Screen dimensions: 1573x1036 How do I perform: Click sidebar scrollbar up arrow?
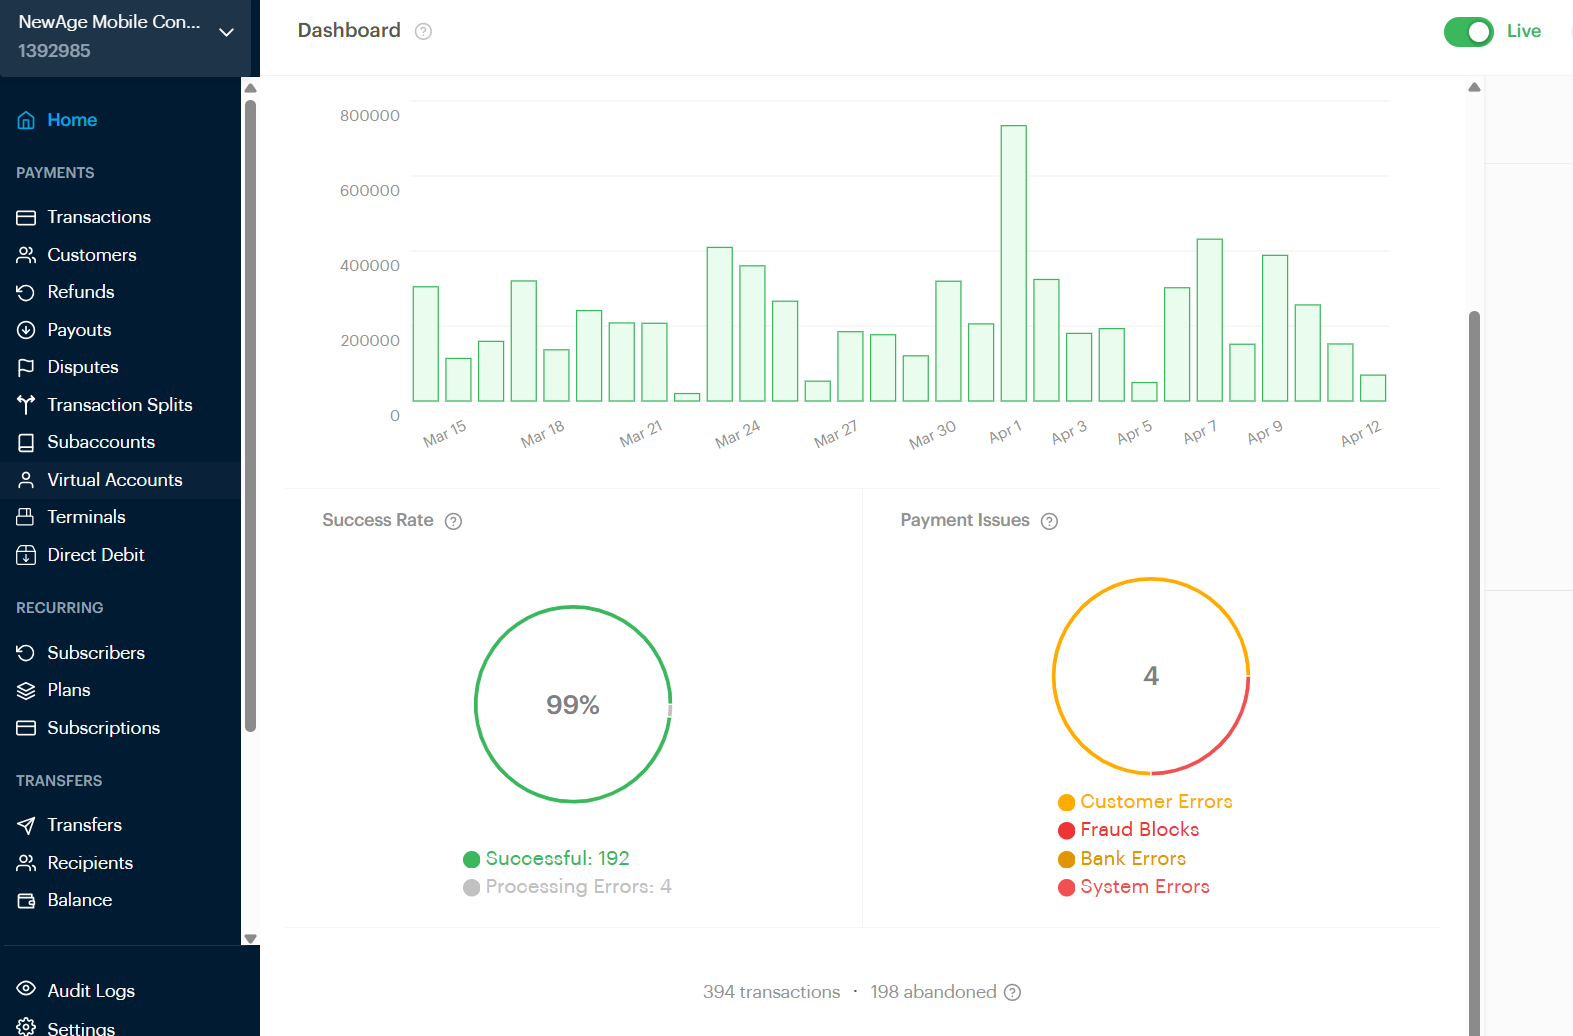250,88
